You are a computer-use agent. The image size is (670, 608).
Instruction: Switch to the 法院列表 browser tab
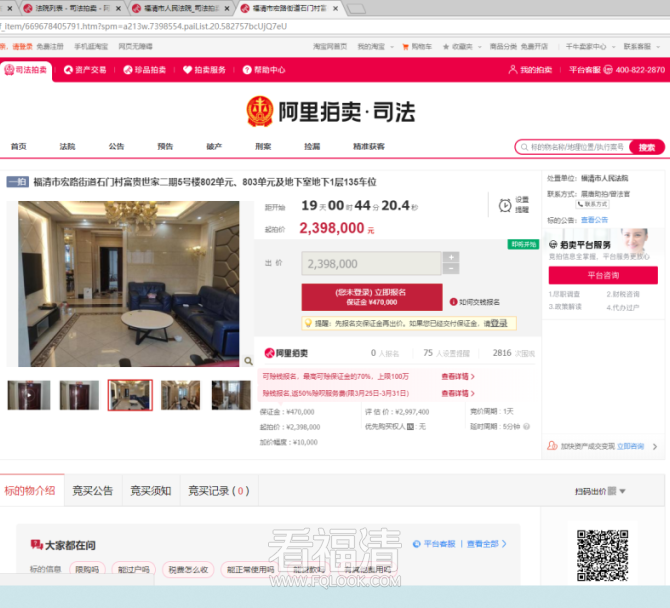[71, 8]
